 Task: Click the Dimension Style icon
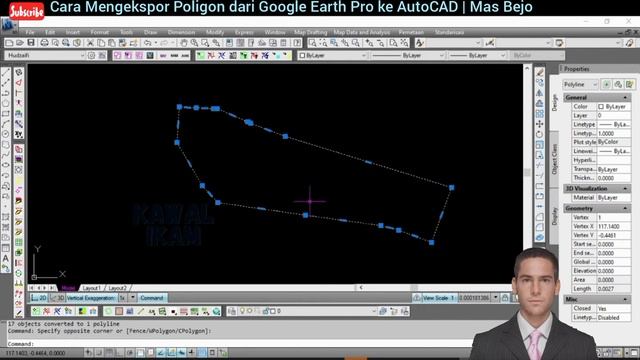pyautogui.click(x=490, y=43)
